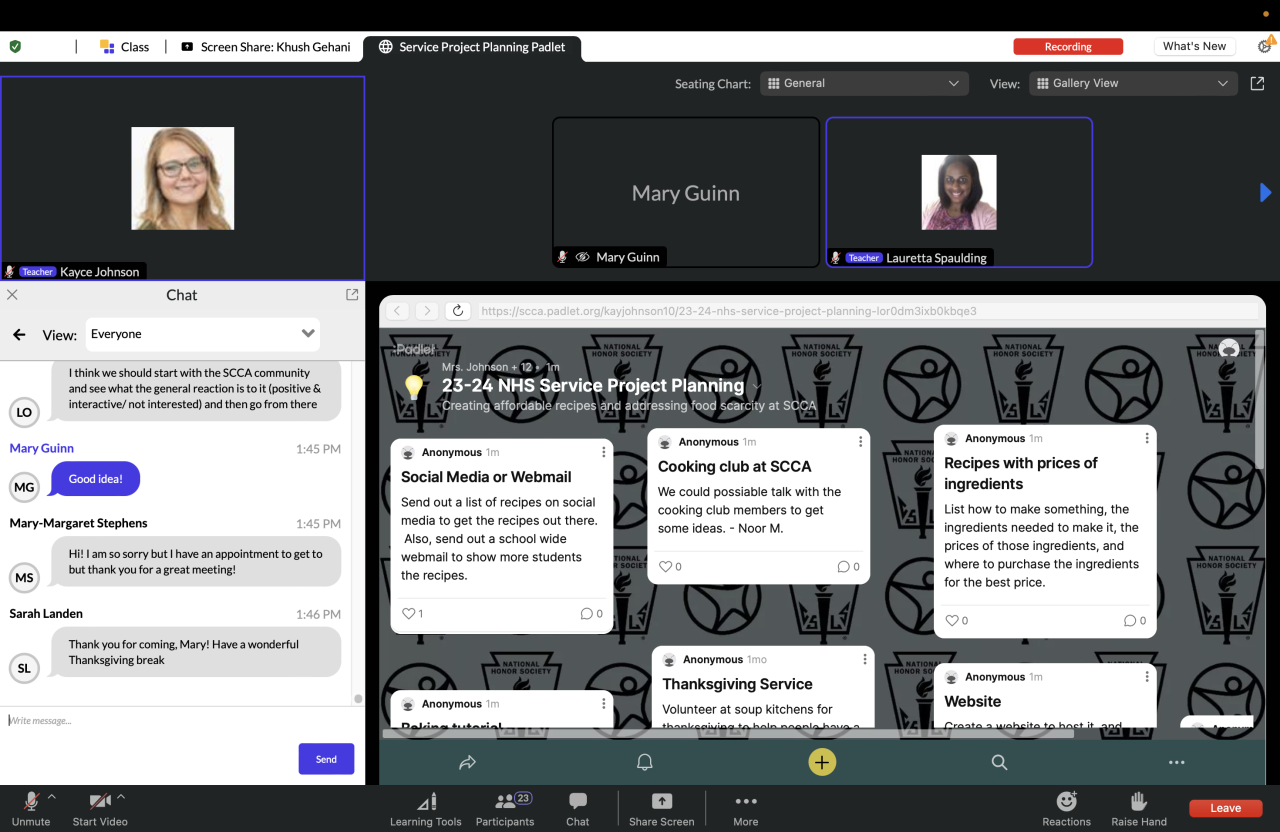1280x832 pixels.
Task: Open Padlet search
Action: point(999,763)
